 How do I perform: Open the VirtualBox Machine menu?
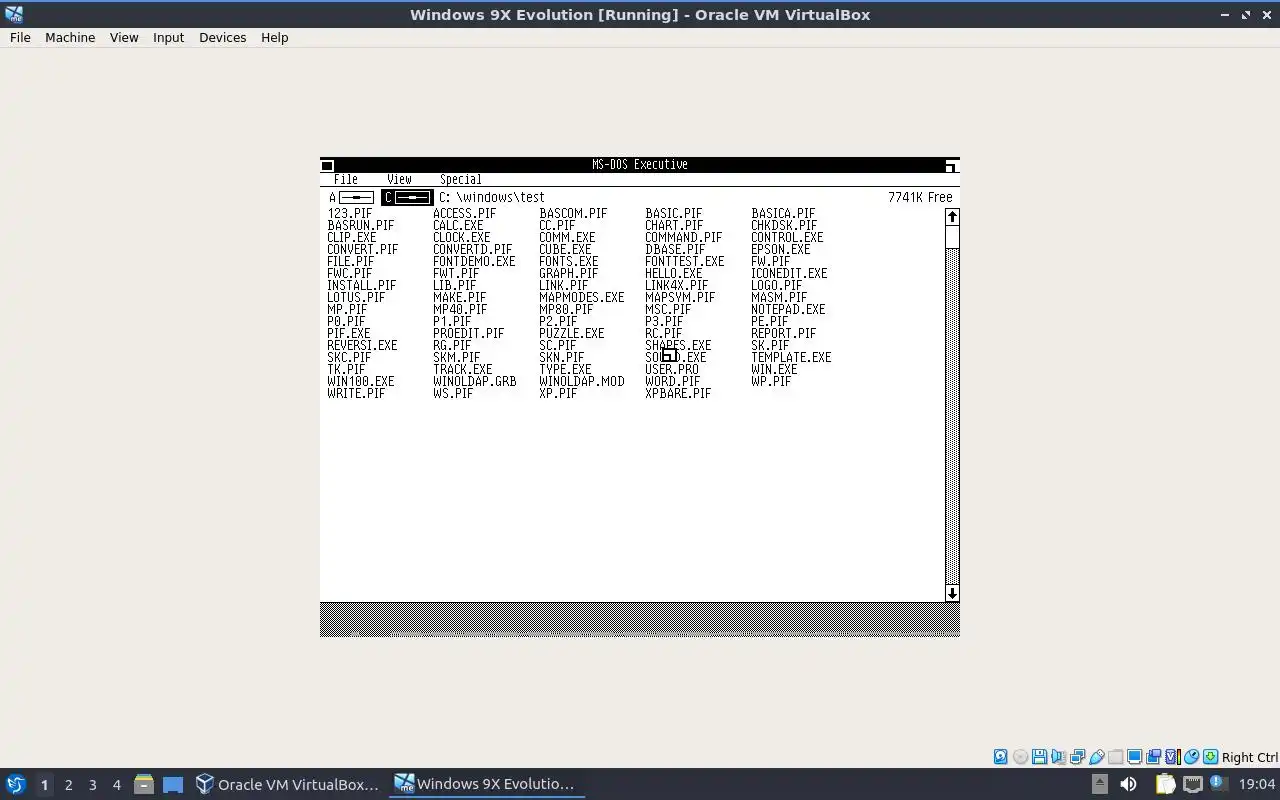click(x=70, y=37)
